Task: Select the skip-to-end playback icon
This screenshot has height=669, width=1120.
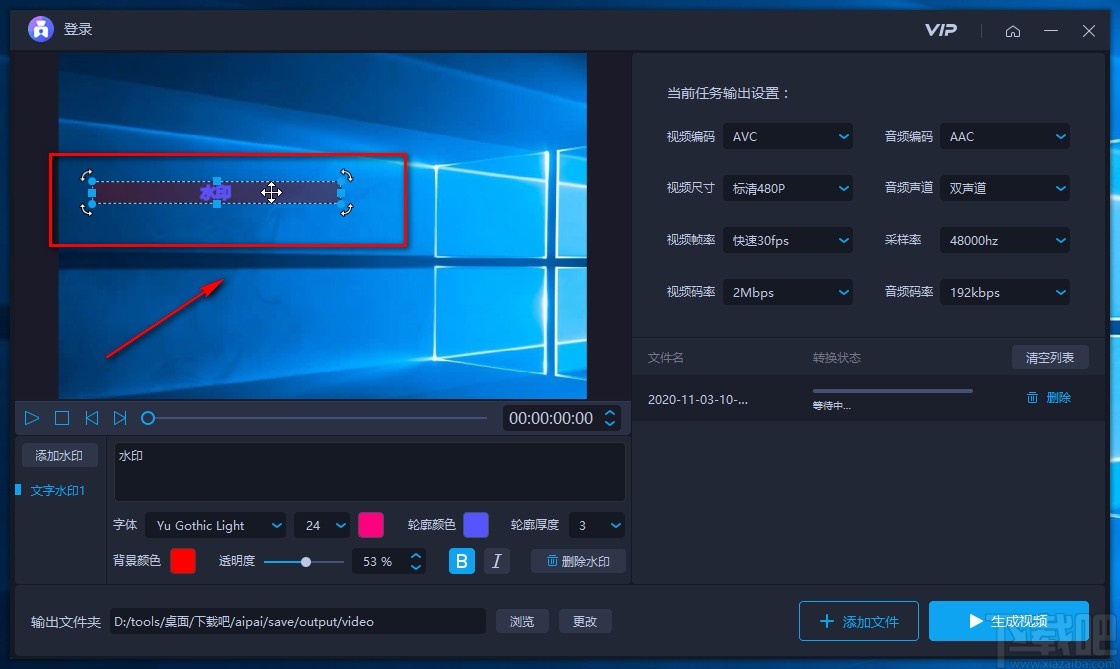Action: pyautogui.click(x=120, y=418)
